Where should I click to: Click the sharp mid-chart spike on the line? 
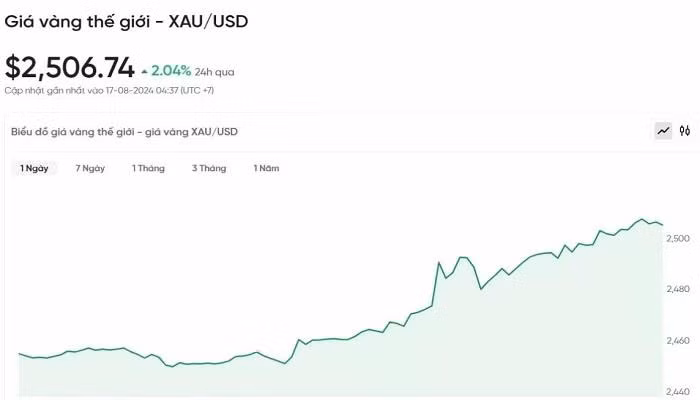(439, 263)
